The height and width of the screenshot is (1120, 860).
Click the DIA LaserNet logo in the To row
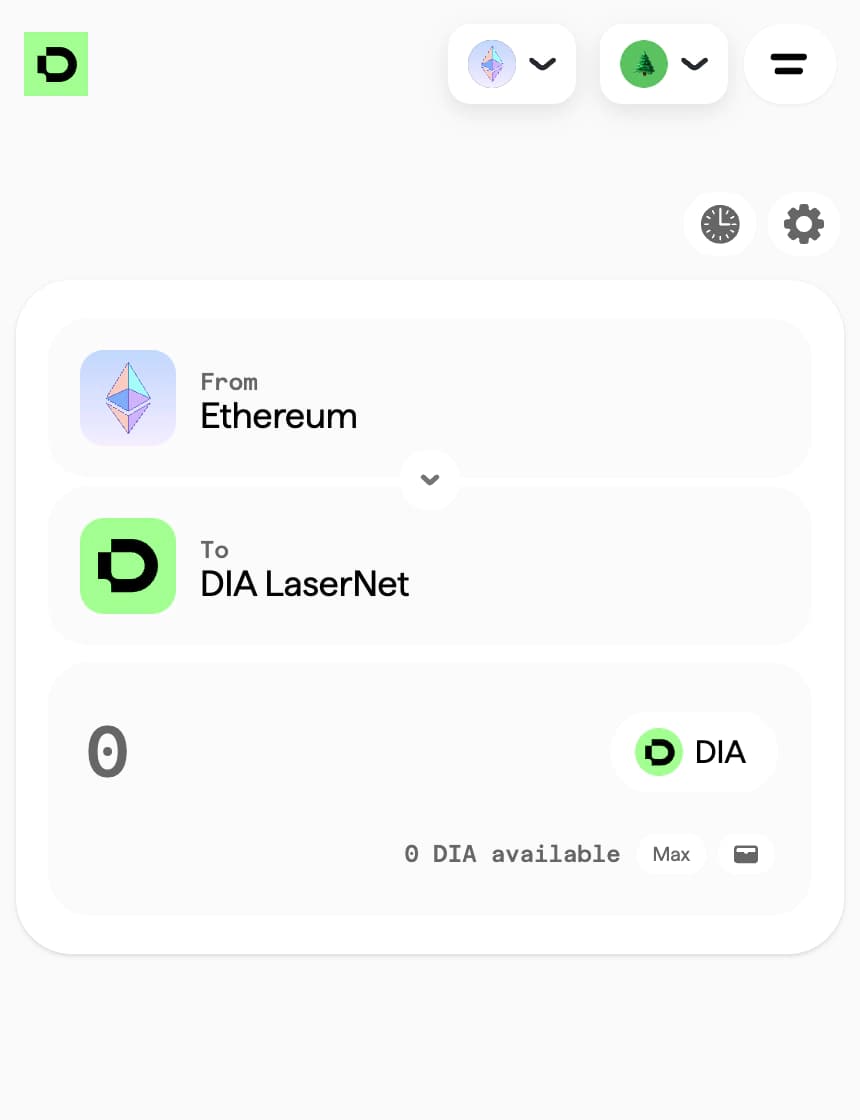(x=128, y=566)
